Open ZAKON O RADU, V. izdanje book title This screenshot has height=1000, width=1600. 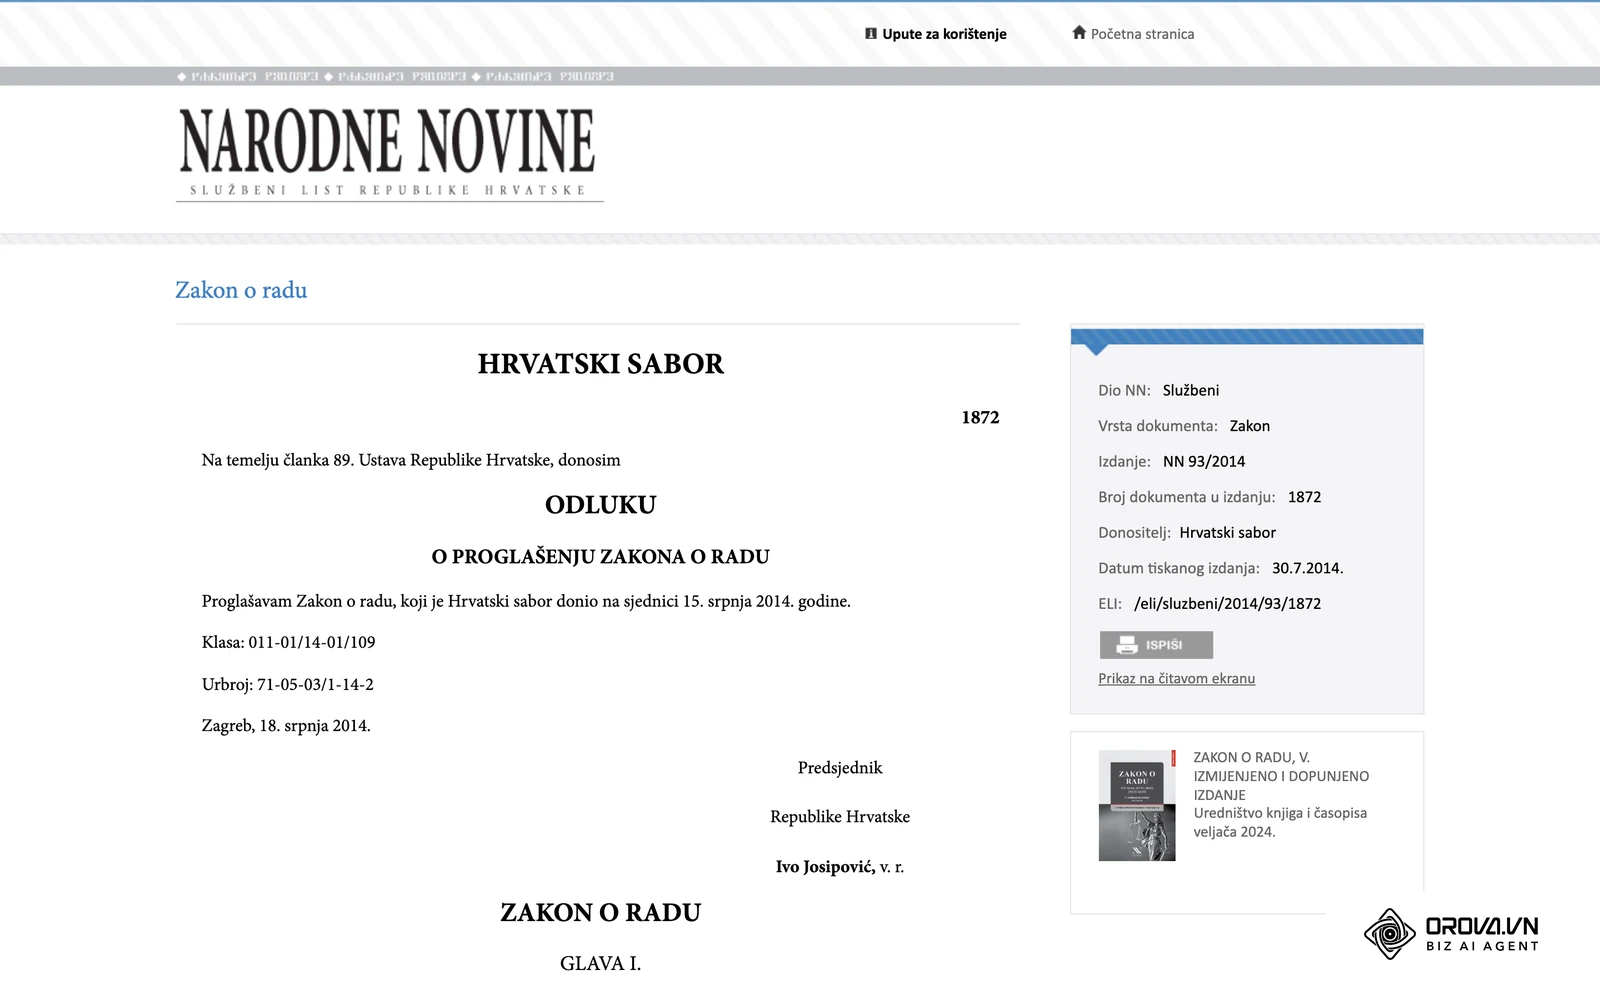point(1281,776)
